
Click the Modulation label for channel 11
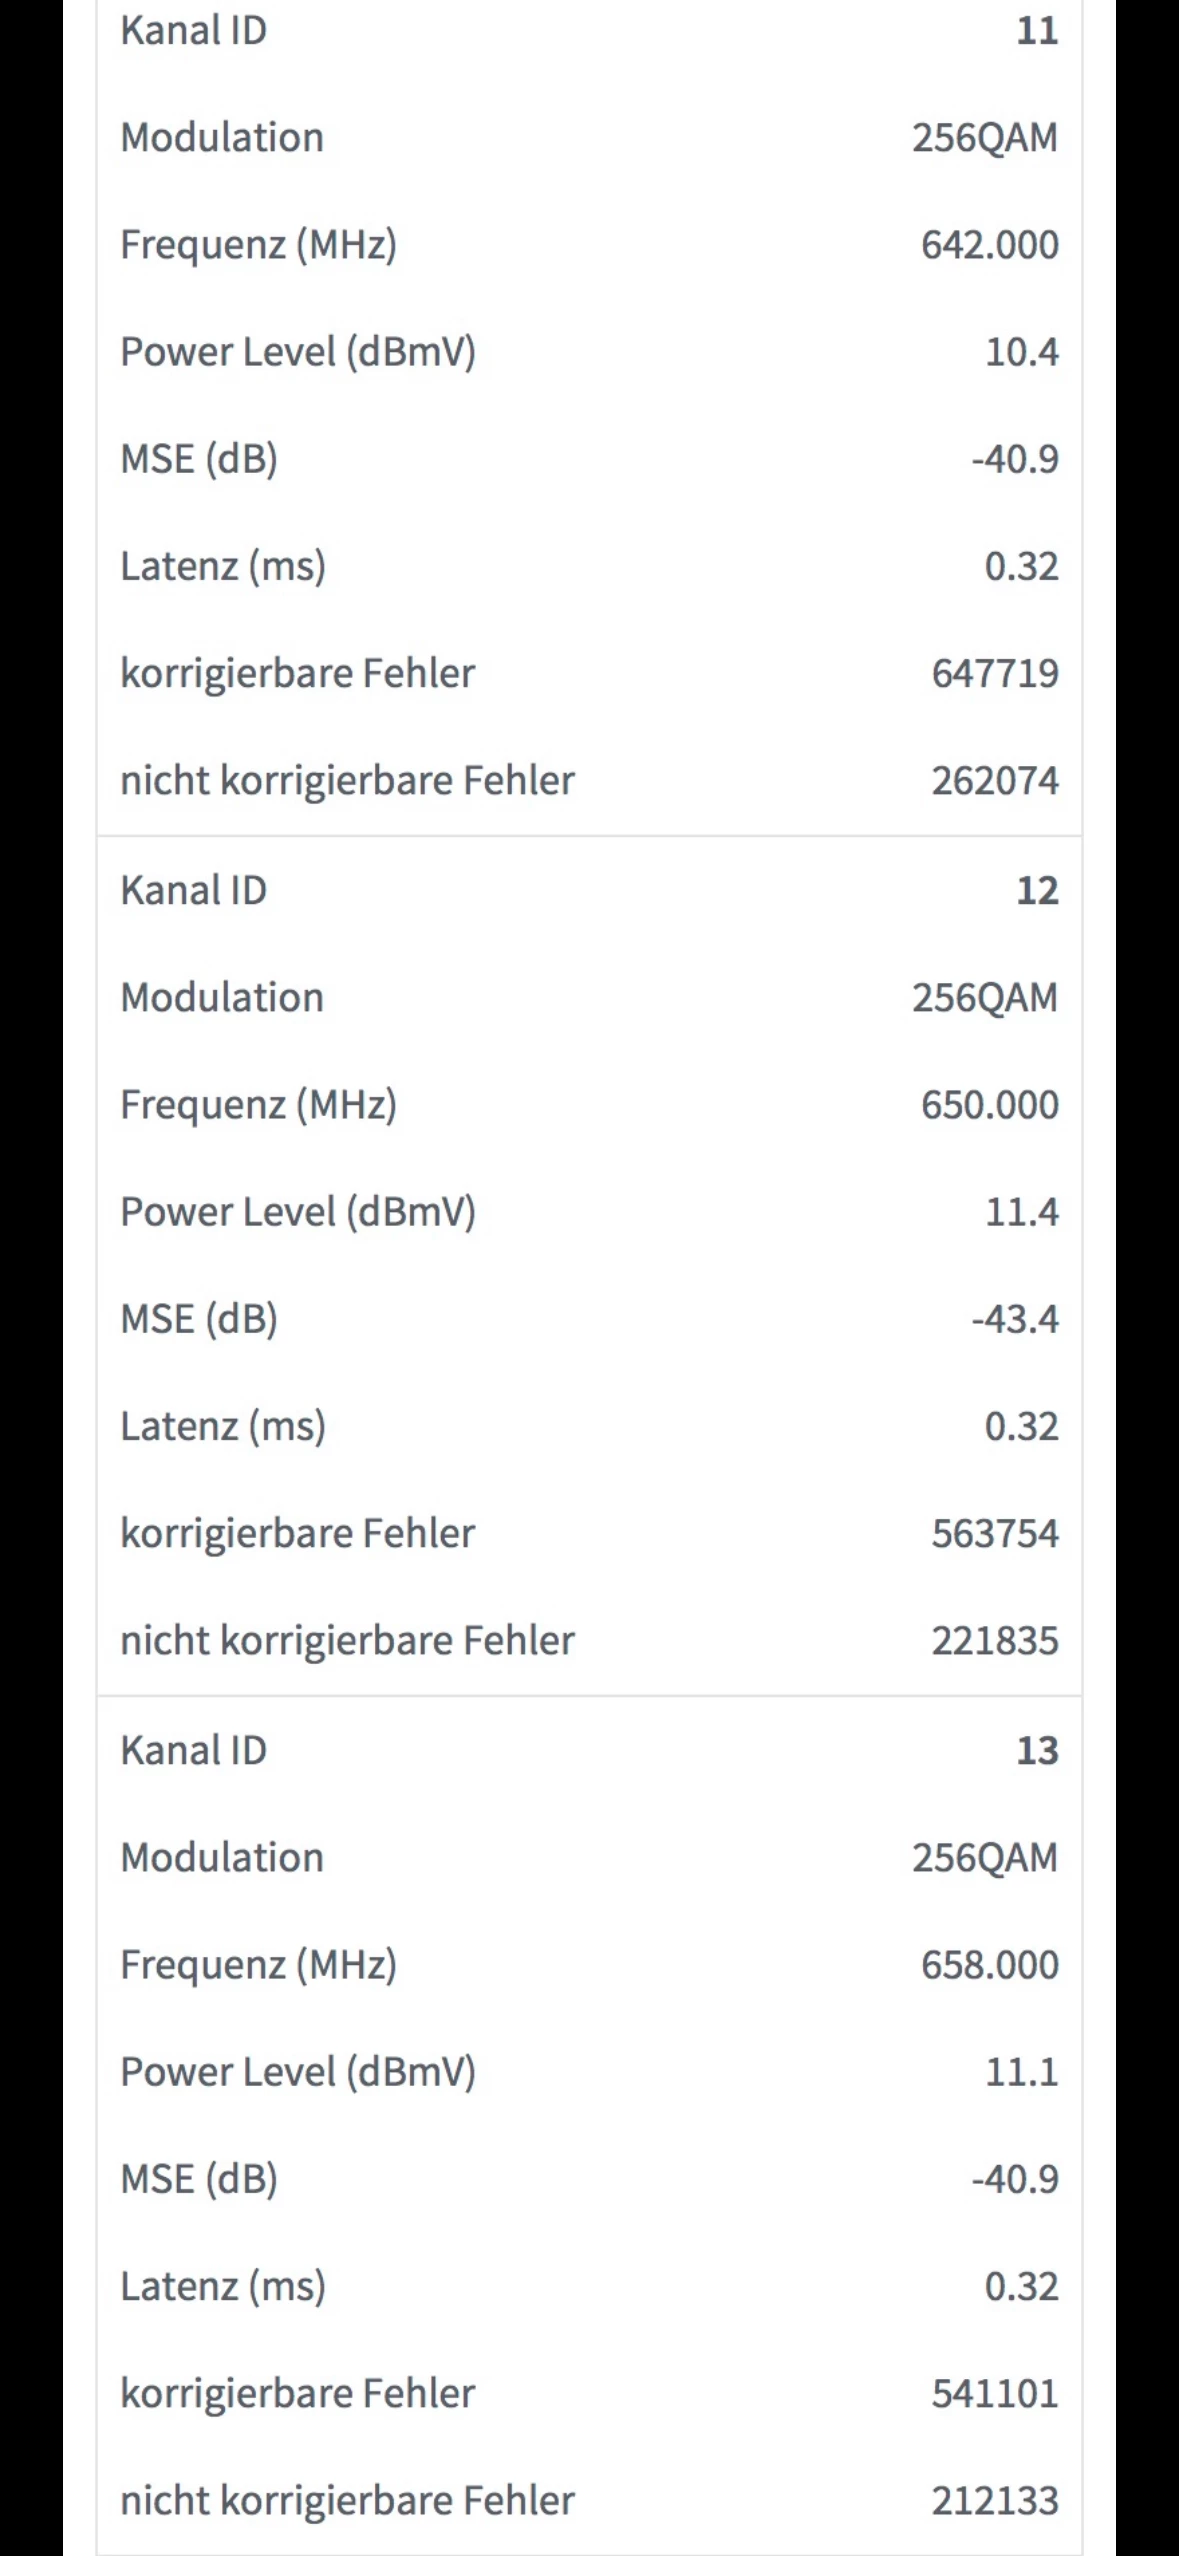point(222,138)
